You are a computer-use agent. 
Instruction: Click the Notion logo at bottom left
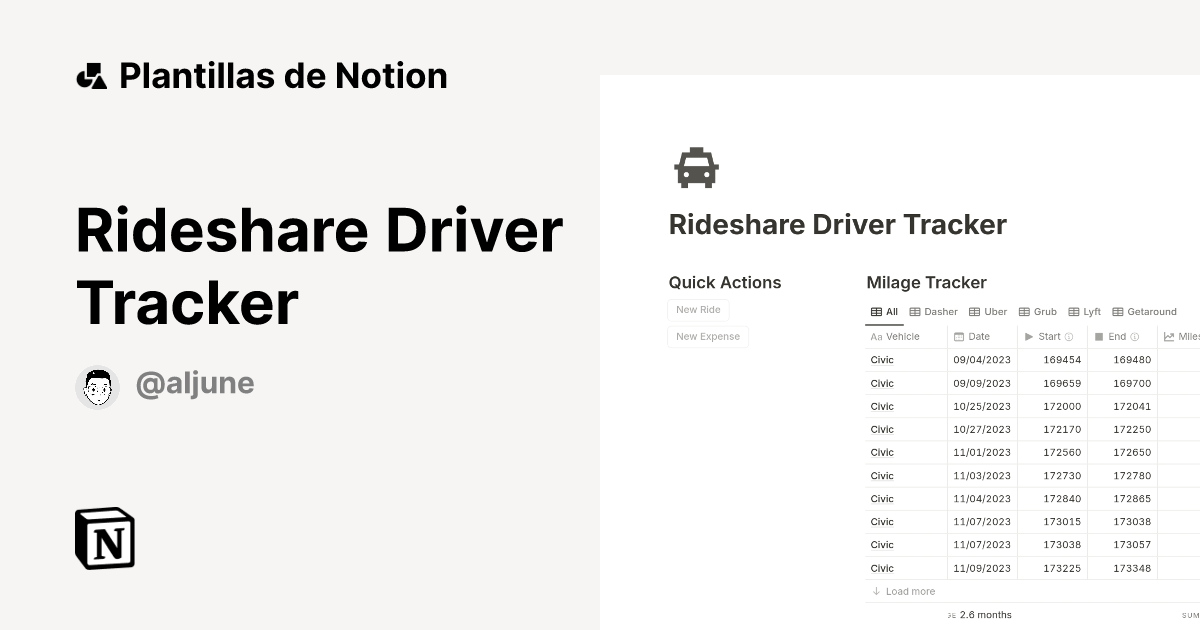coord(103,538)
